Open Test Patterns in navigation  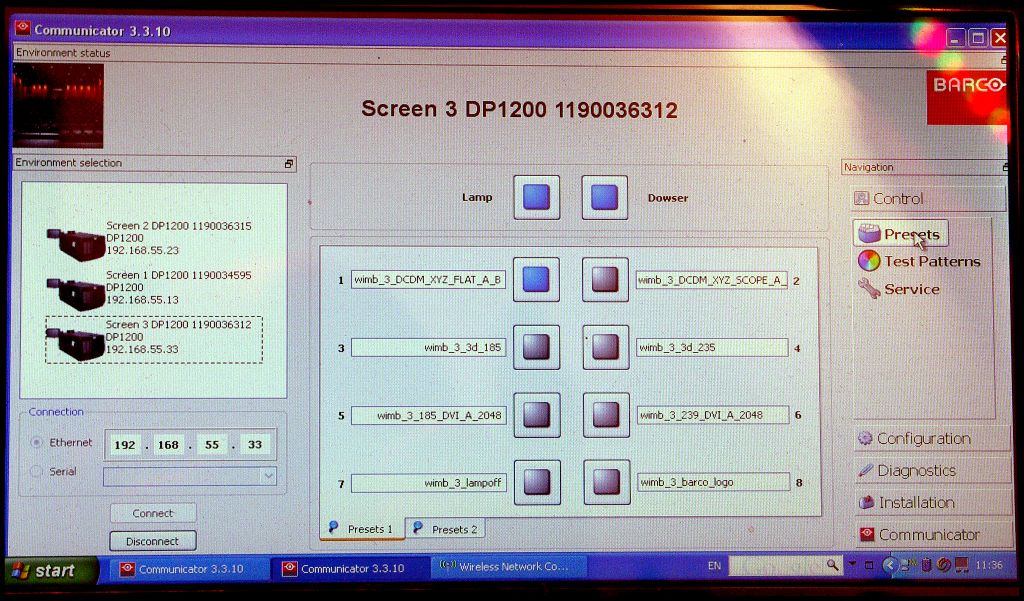(931, 261)
